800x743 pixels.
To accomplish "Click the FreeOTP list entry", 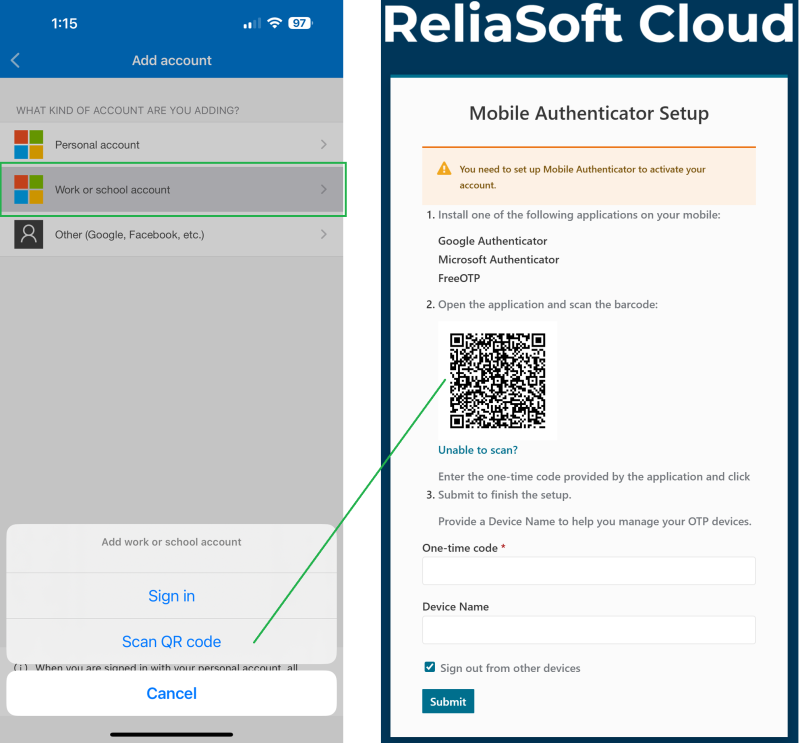I will [459, 278].
